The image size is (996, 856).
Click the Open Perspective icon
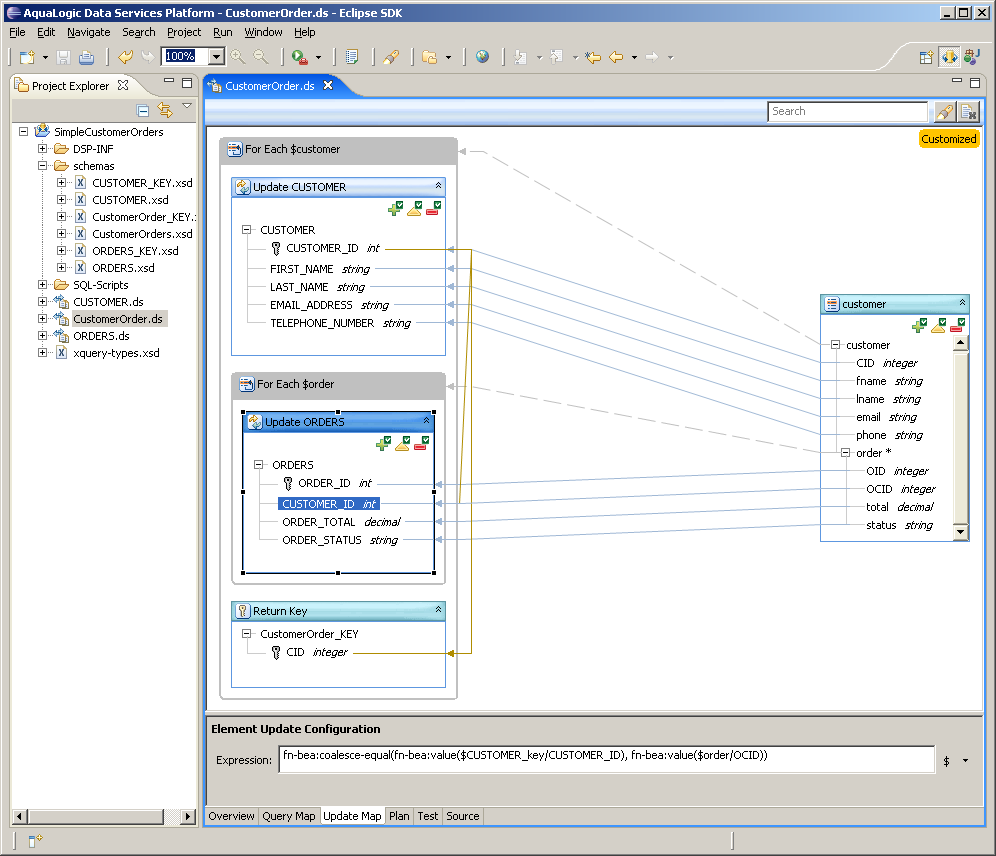pyautogui.click(x=926, y=57)
